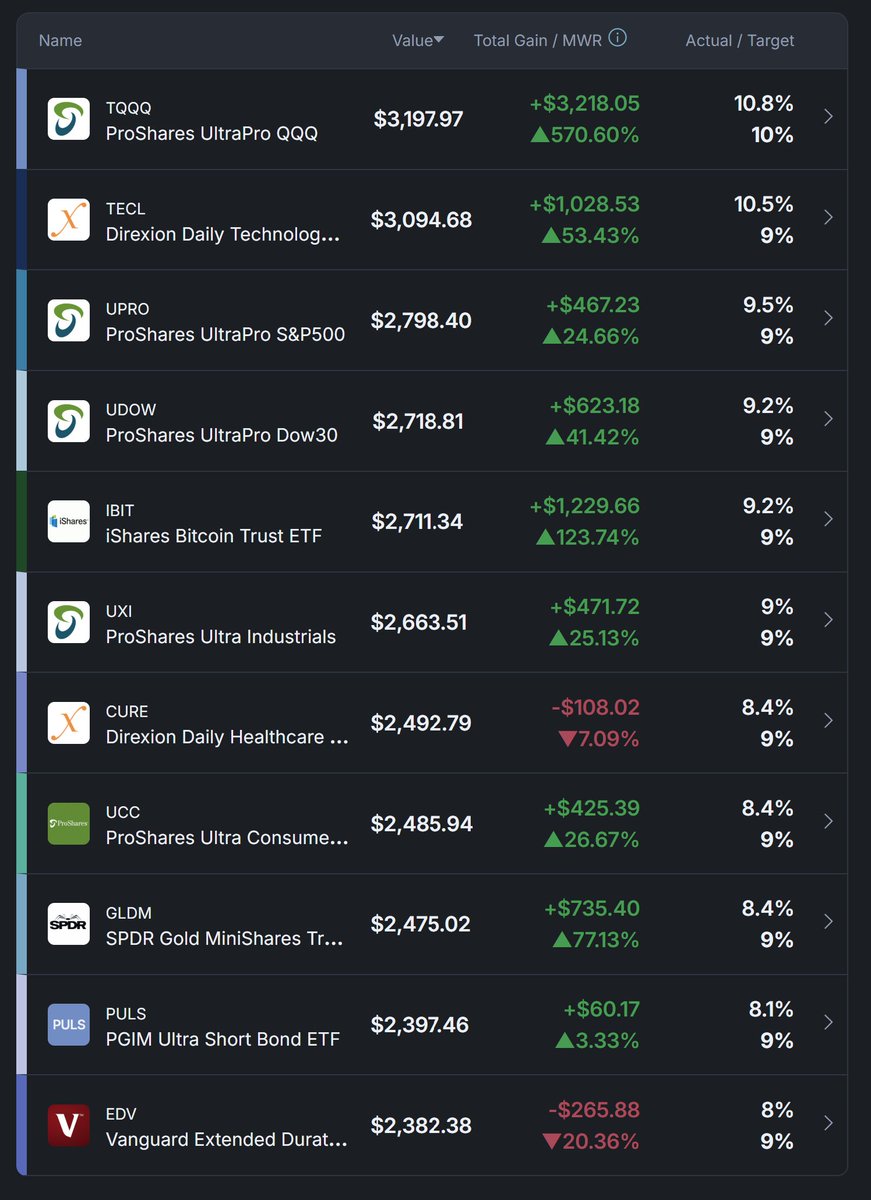Click the IBIT dark green color bar
Viewport: 871px width, 1200px height.
[x=21, y=522]
